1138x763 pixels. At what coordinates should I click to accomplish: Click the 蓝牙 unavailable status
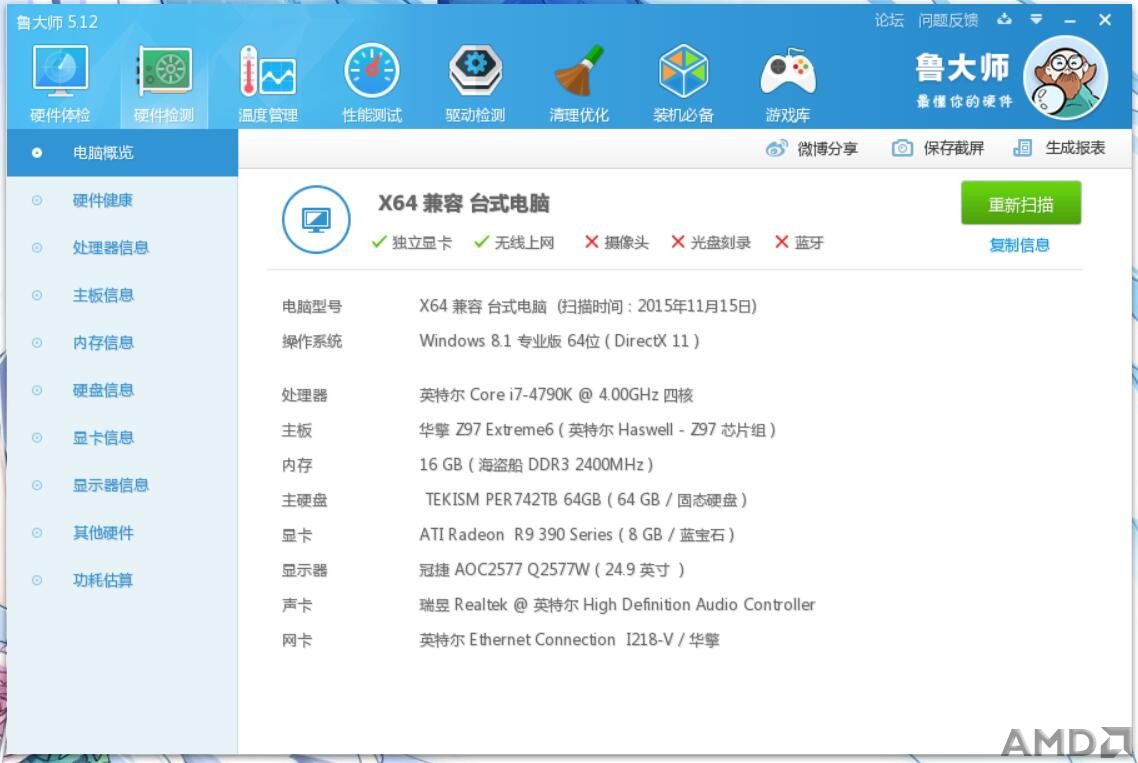point(799,242)
